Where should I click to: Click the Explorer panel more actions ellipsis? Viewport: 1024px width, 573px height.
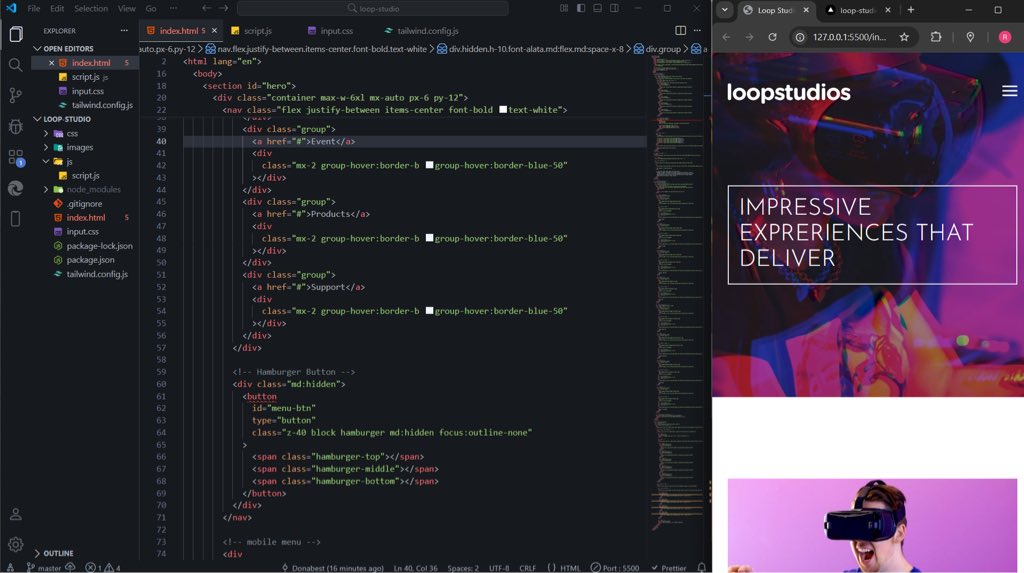tap(124, 31)
